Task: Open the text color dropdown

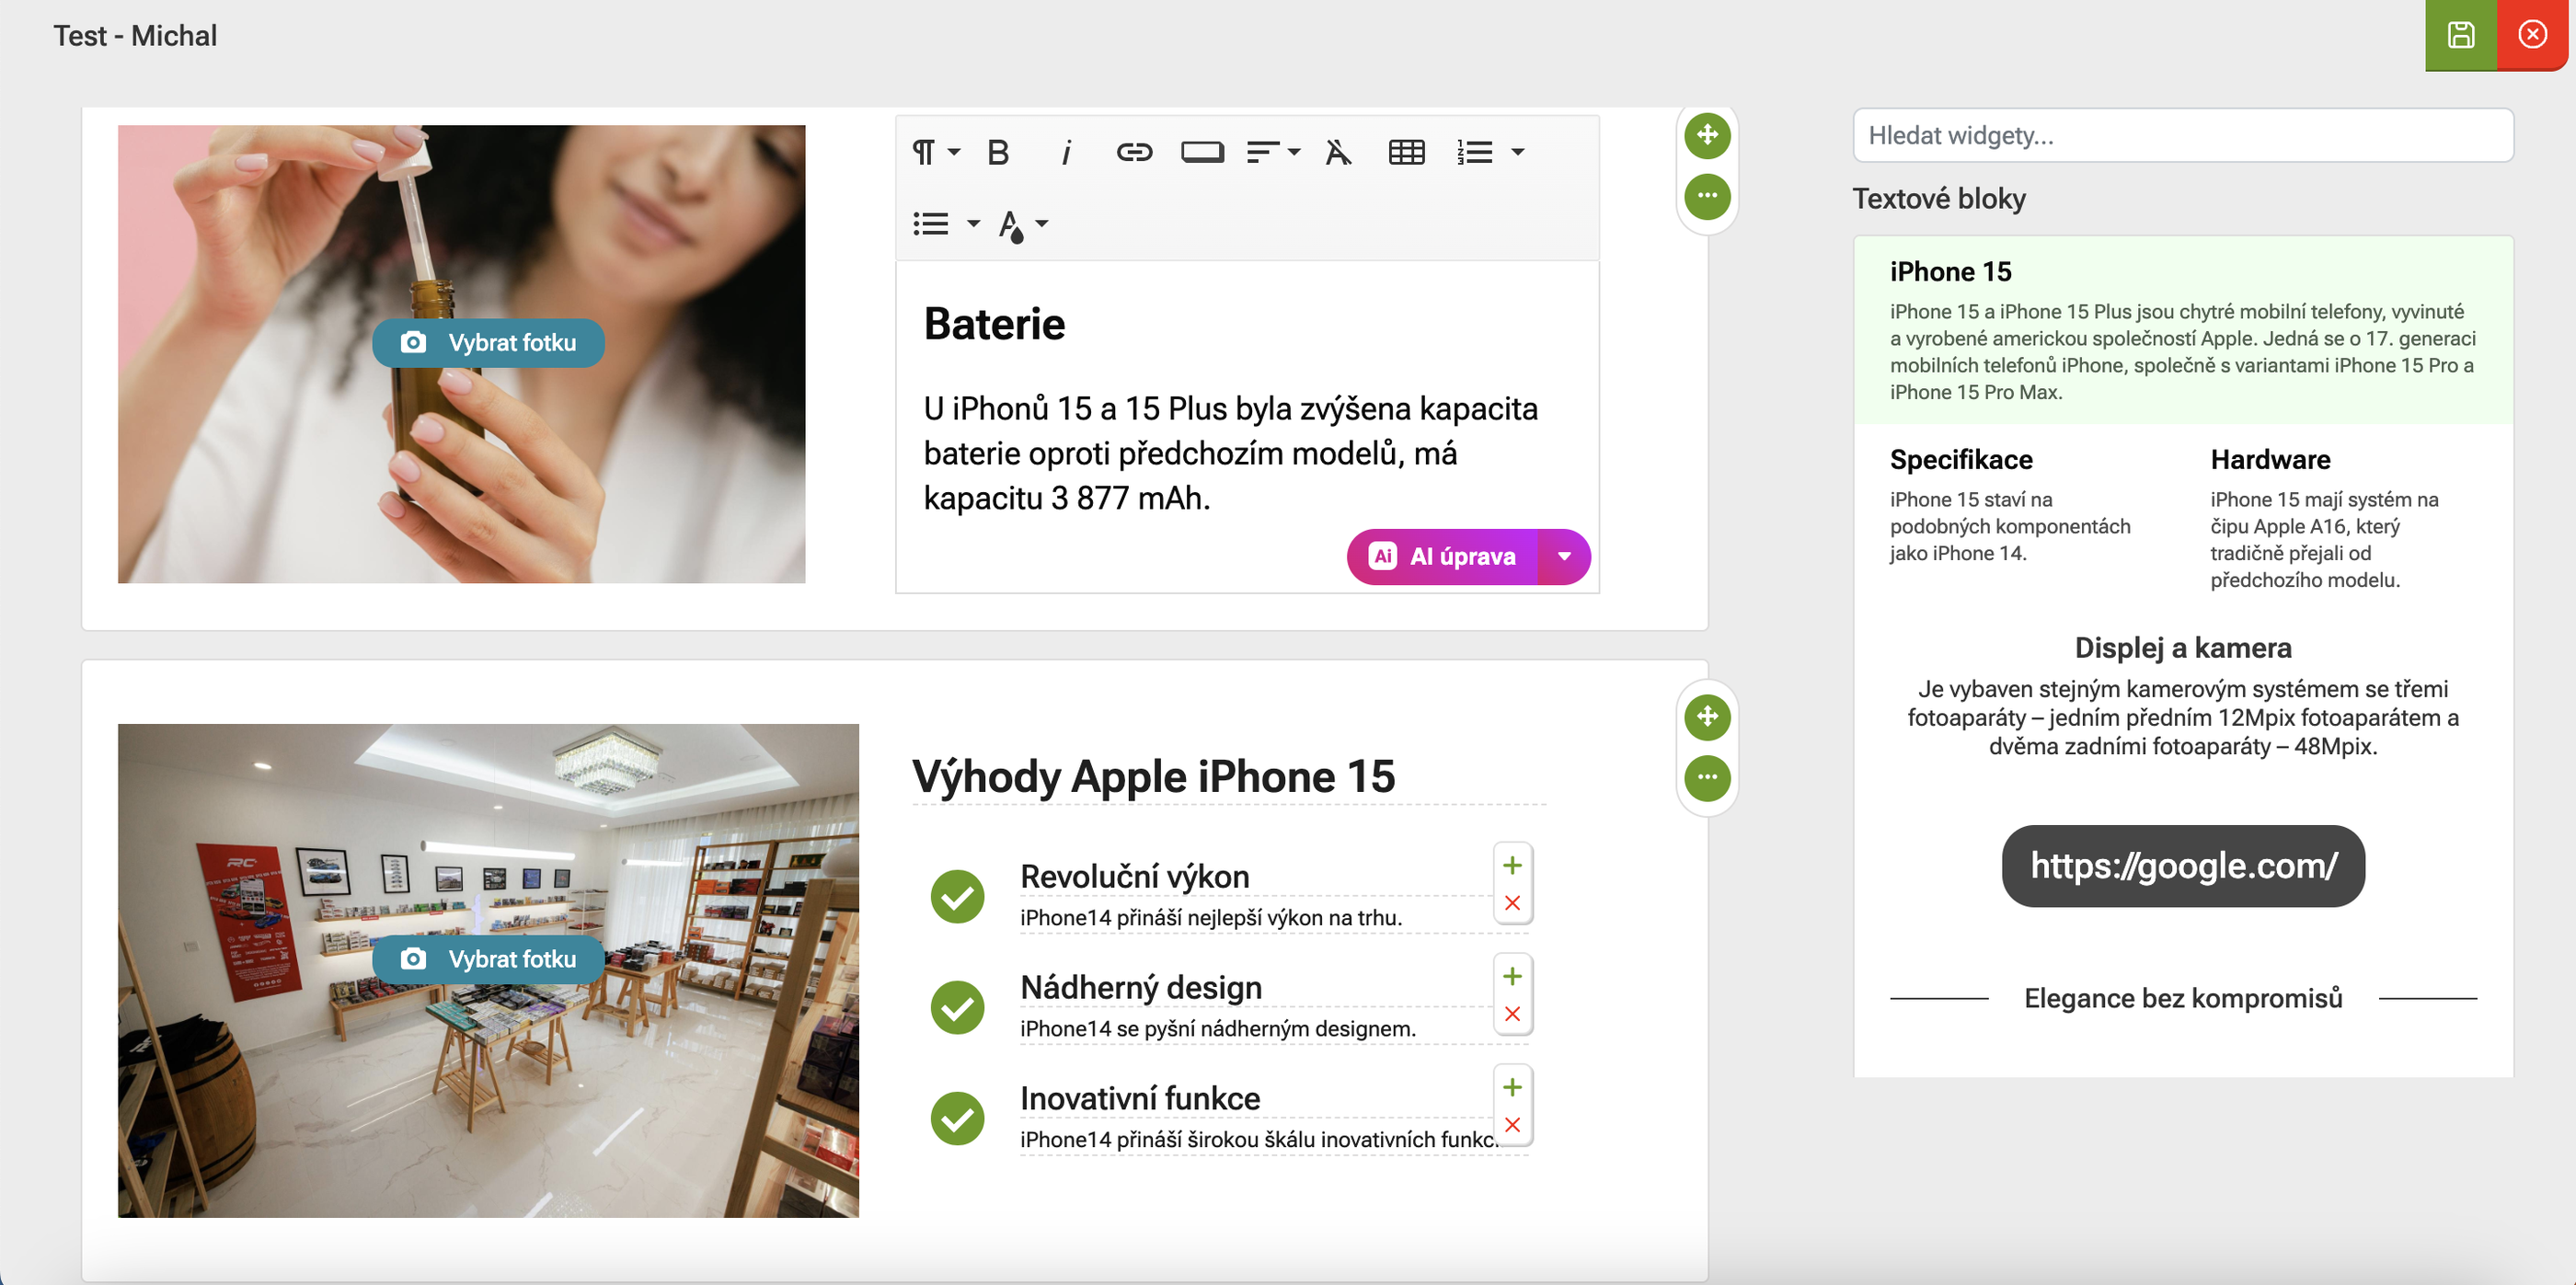Action: [x=1022, y=224]
